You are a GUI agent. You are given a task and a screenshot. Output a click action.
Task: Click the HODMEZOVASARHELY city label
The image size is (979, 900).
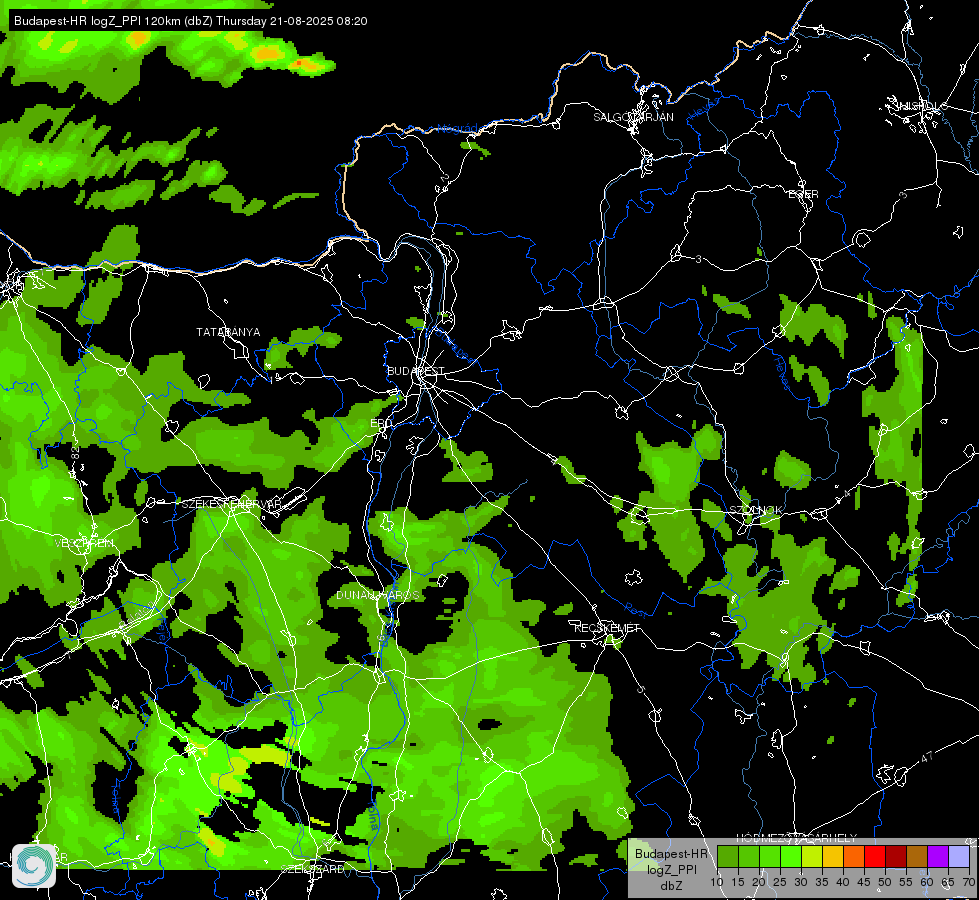click(x=797, y=838)
